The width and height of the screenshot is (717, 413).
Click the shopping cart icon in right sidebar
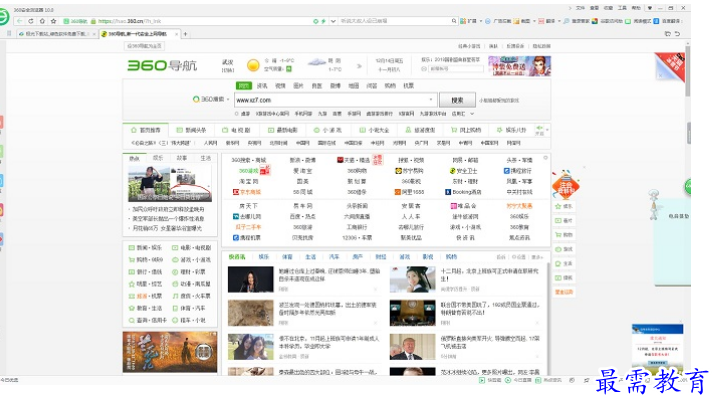tap(558, 235)
